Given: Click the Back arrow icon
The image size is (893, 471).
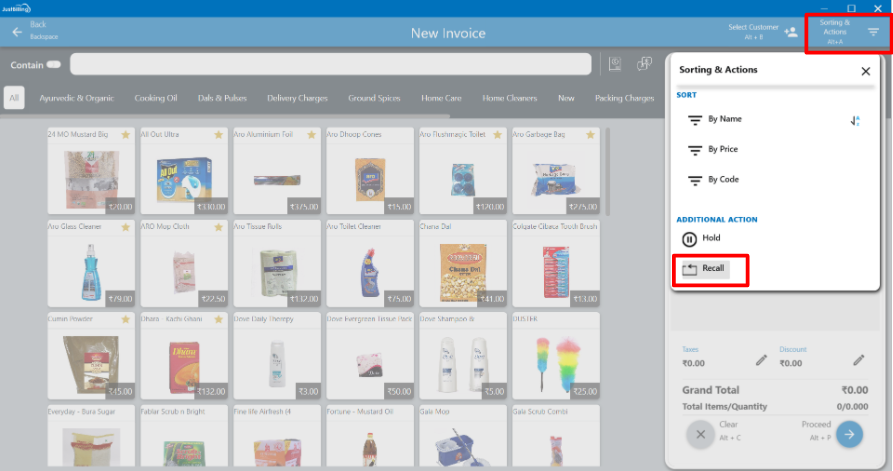Looking at the screenshot, I should (17, 32).
